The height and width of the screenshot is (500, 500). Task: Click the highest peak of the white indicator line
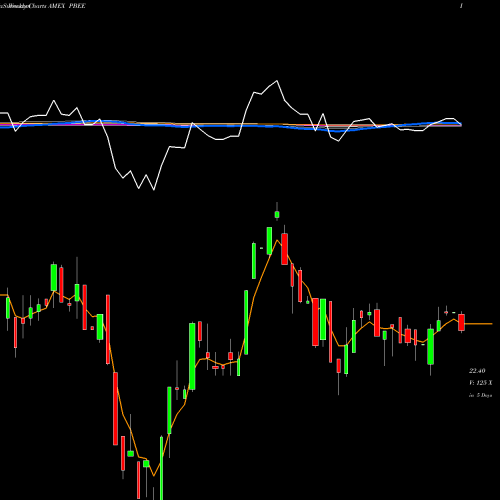coord(277,81)
